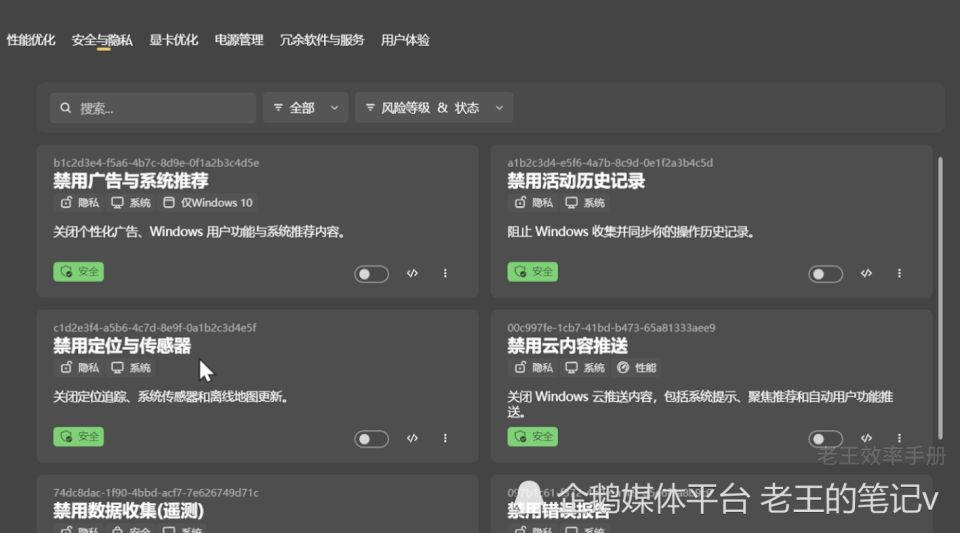The image size is (960, 533).
Task: Click 系统 tag on 禁用活动历史记录 card
Action: coord(585,203)
